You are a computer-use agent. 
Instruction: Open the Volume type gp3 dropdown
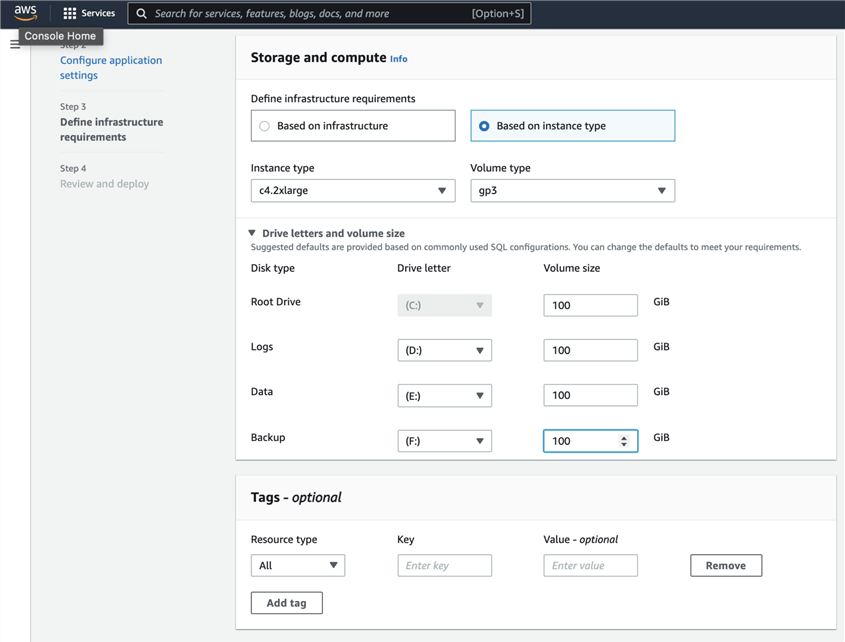point(572,191)
